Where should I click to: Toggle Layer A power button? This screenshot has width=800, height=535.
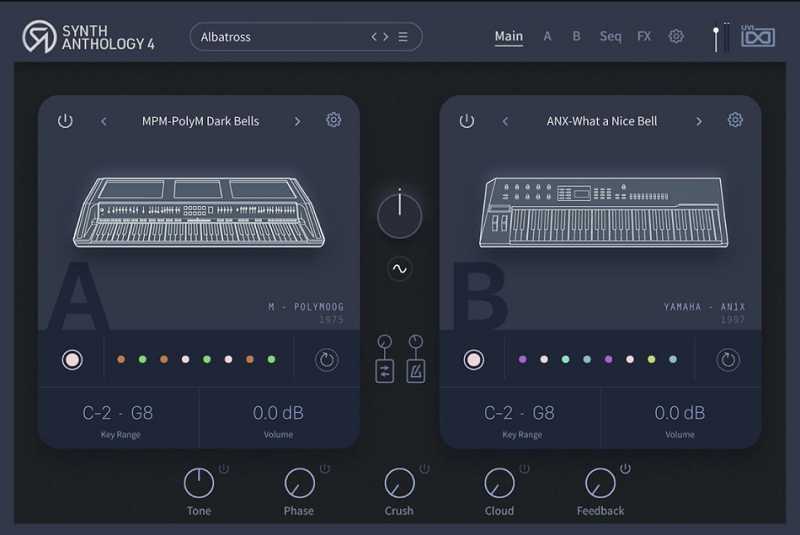point(65,121)
